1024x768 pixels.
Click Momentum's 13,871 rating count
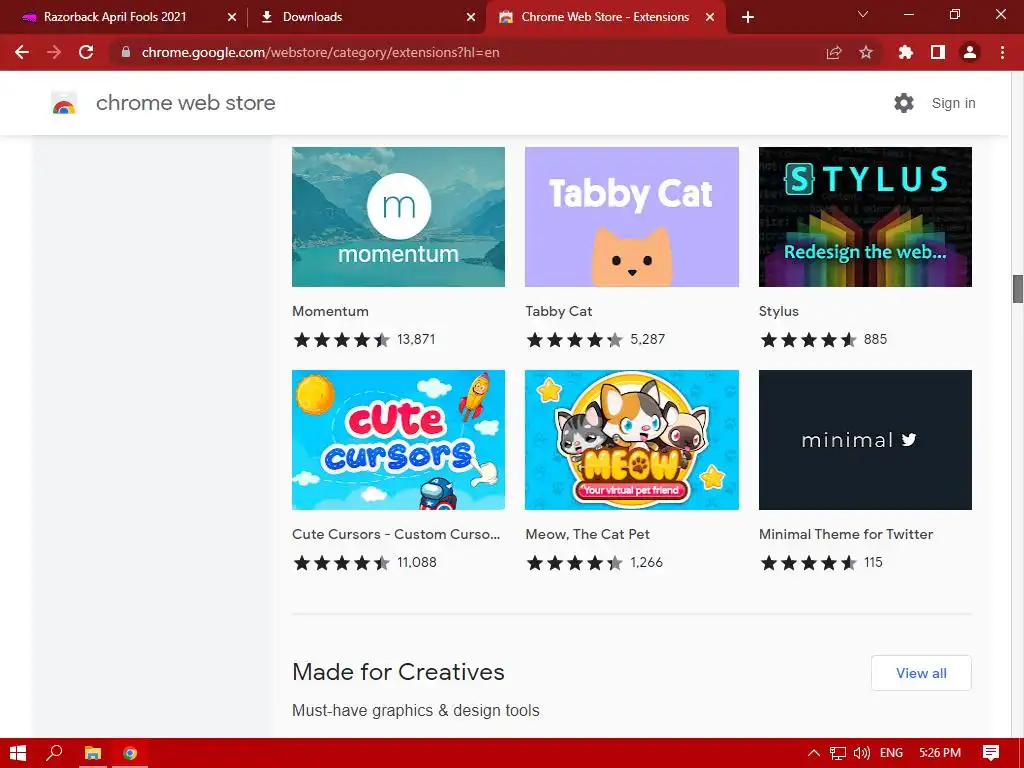click(416, 340)
